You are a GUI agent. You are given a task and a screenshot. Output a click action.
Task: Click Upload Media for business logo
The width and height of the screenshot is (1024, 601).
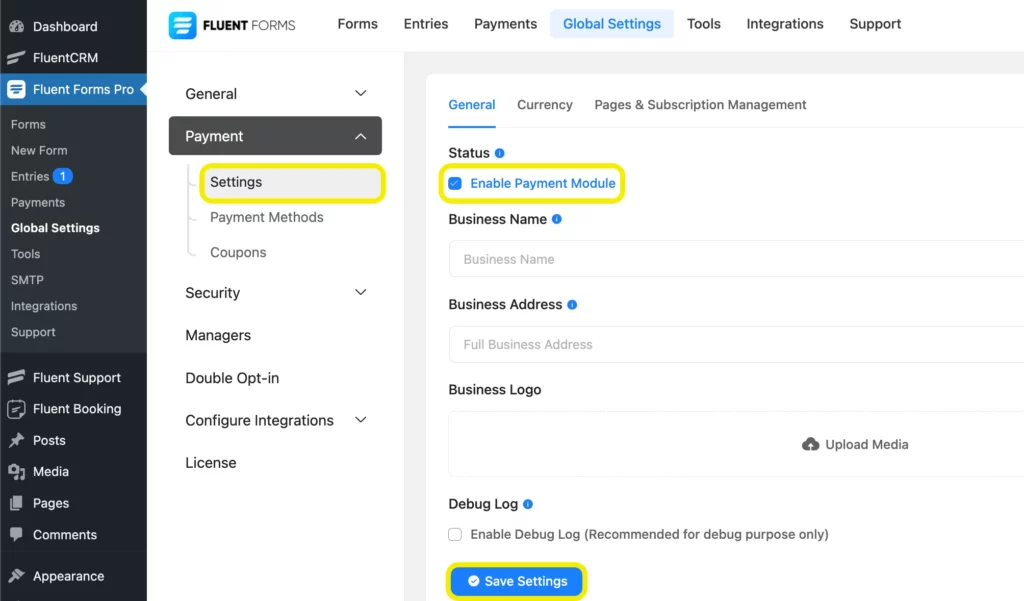pyautogui.click(x=855, y=444)
